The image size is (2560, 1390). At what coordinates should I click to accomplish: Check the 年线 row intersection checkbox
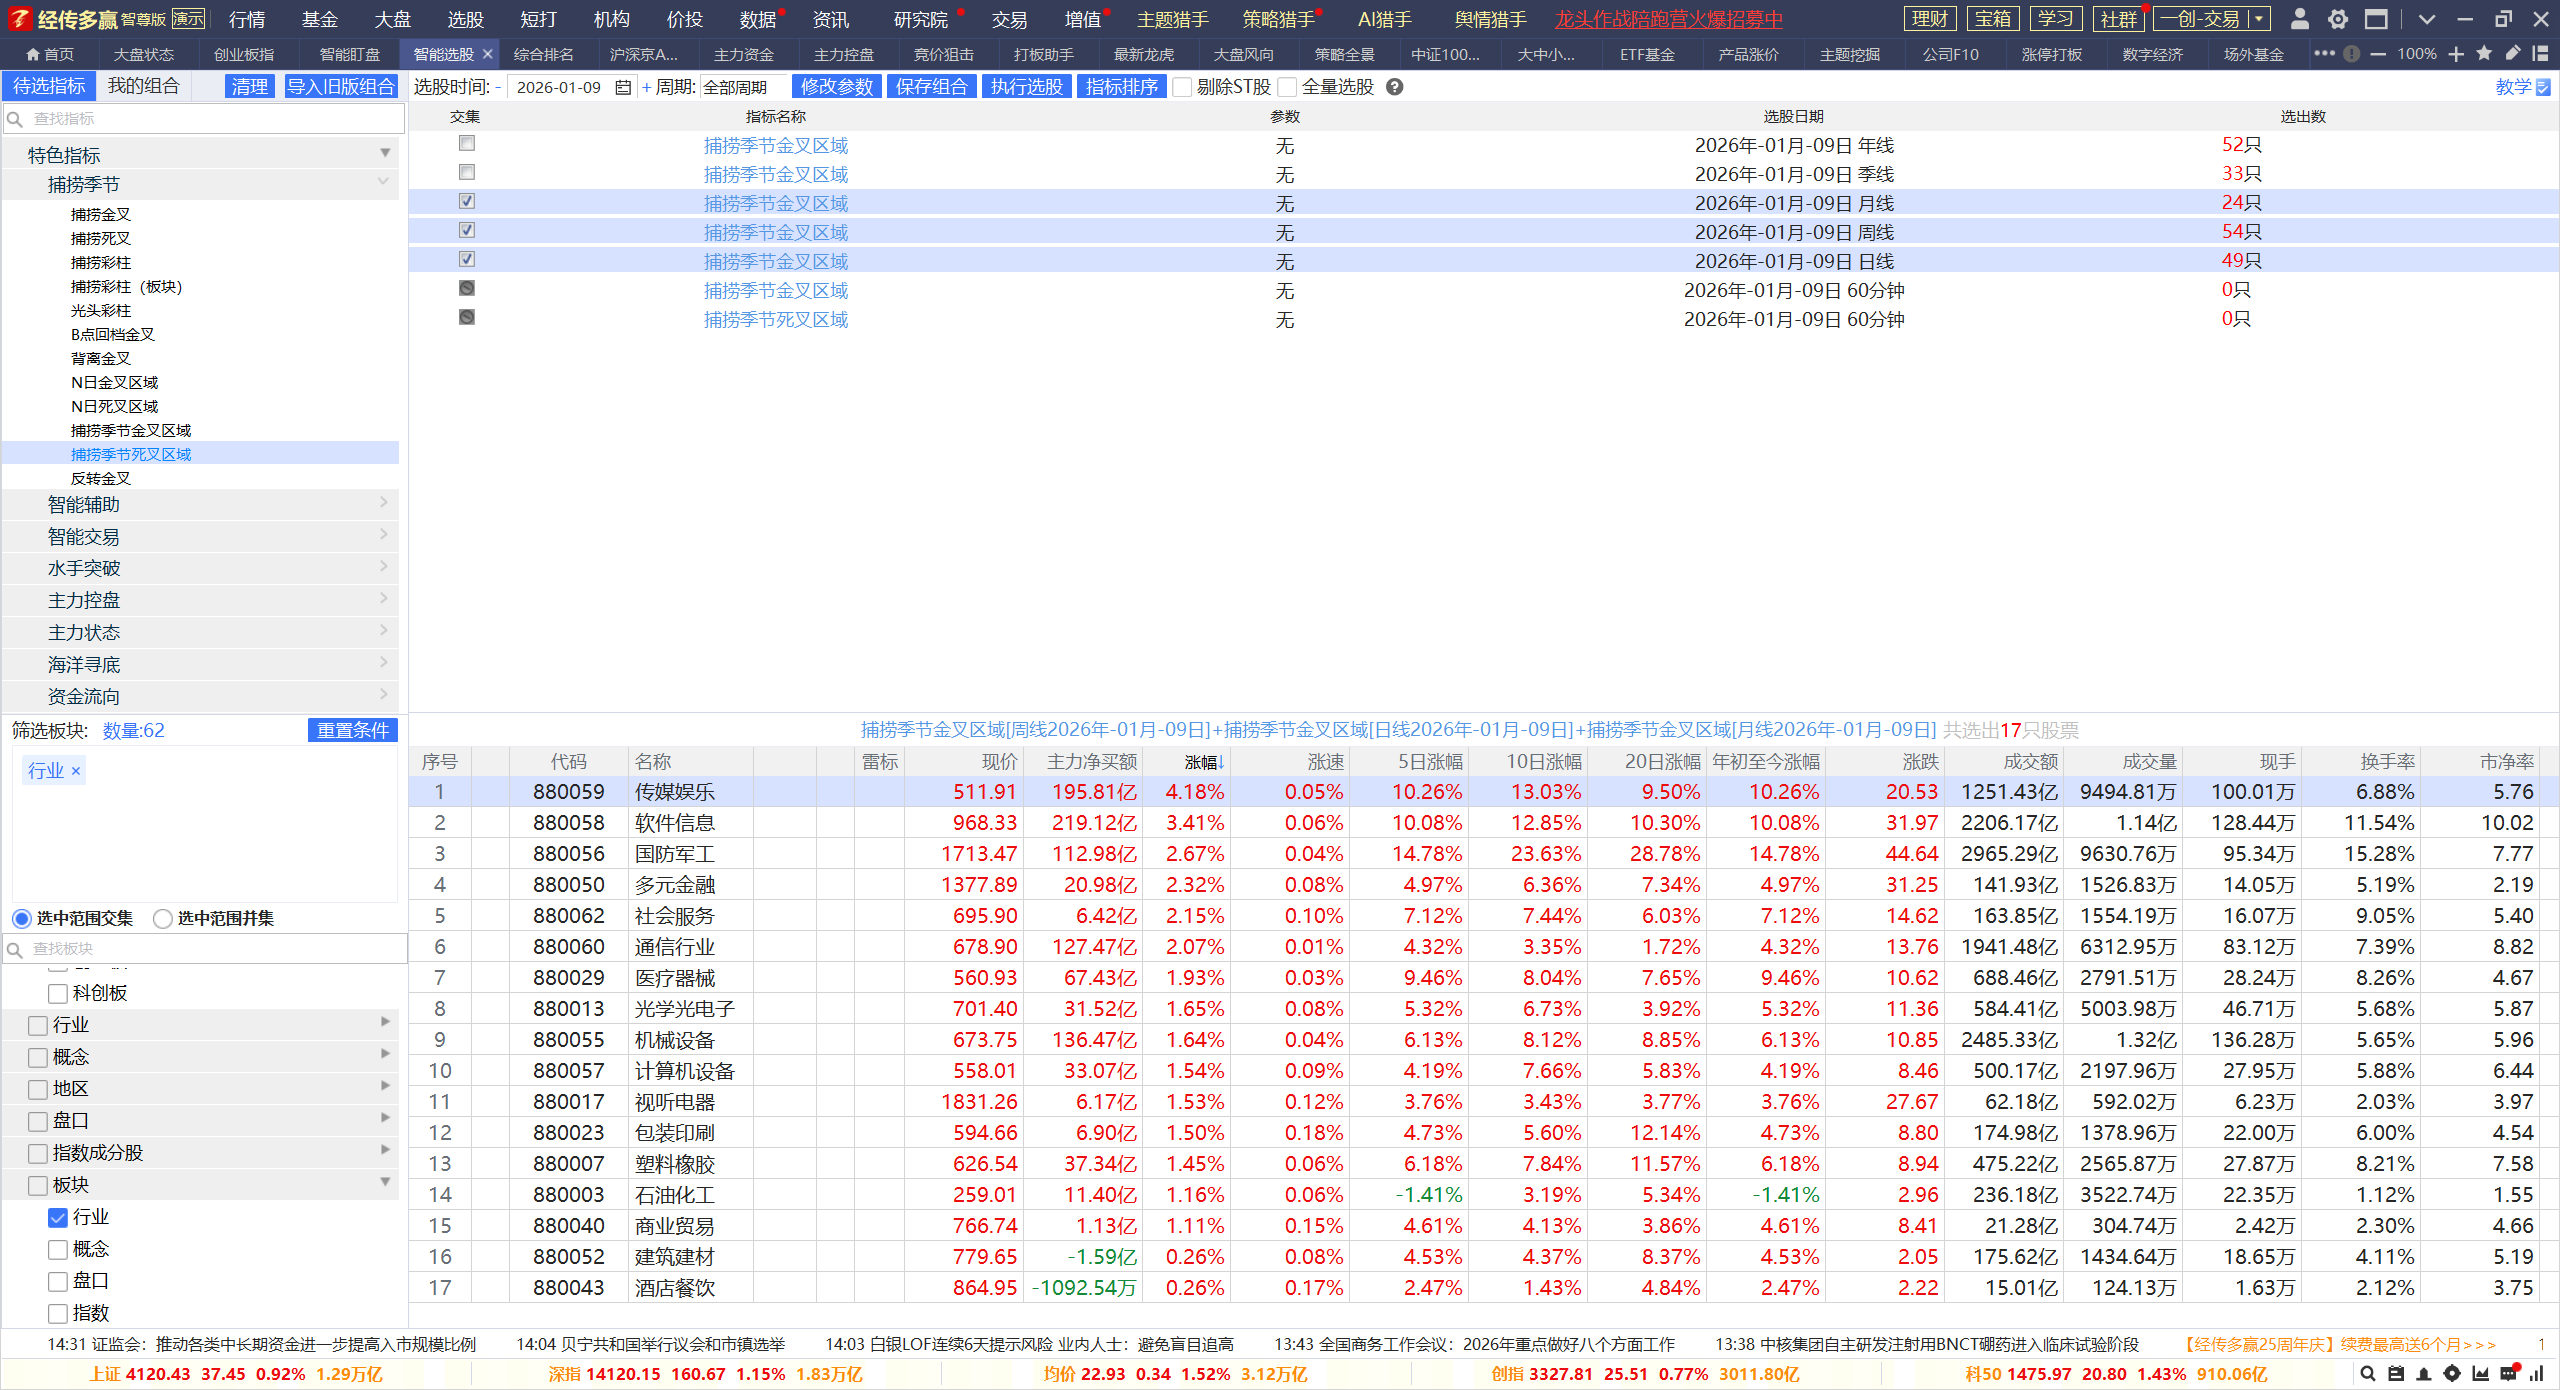466,144
